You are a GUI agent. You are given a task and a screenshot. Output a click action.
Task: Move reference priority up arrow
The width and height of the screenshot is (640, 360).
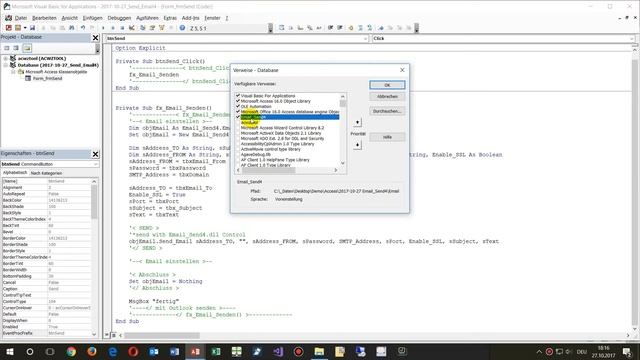click(358, 122)
